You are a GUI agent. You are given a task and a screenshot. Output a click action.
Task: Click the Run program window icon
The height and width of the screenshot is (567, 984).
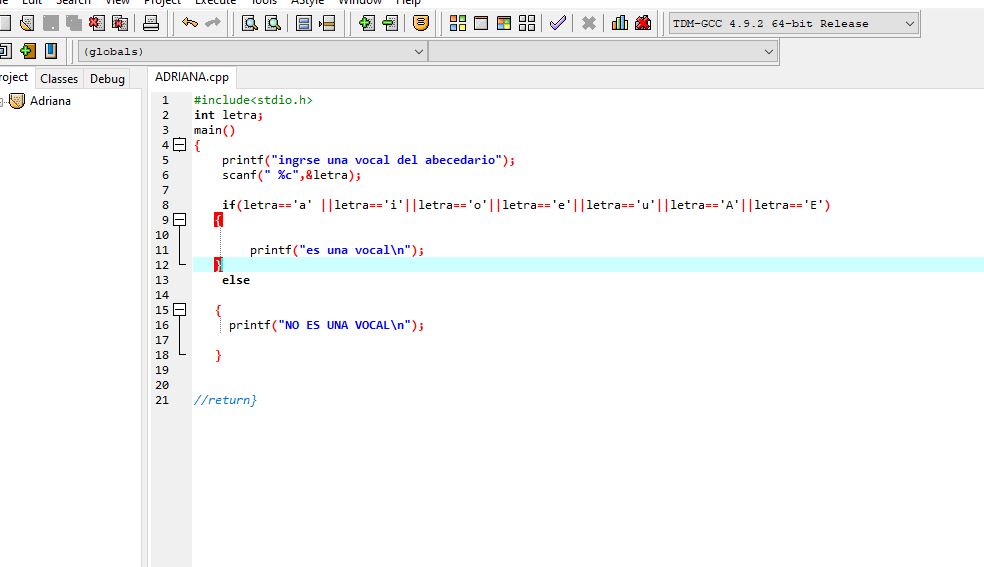481,23
